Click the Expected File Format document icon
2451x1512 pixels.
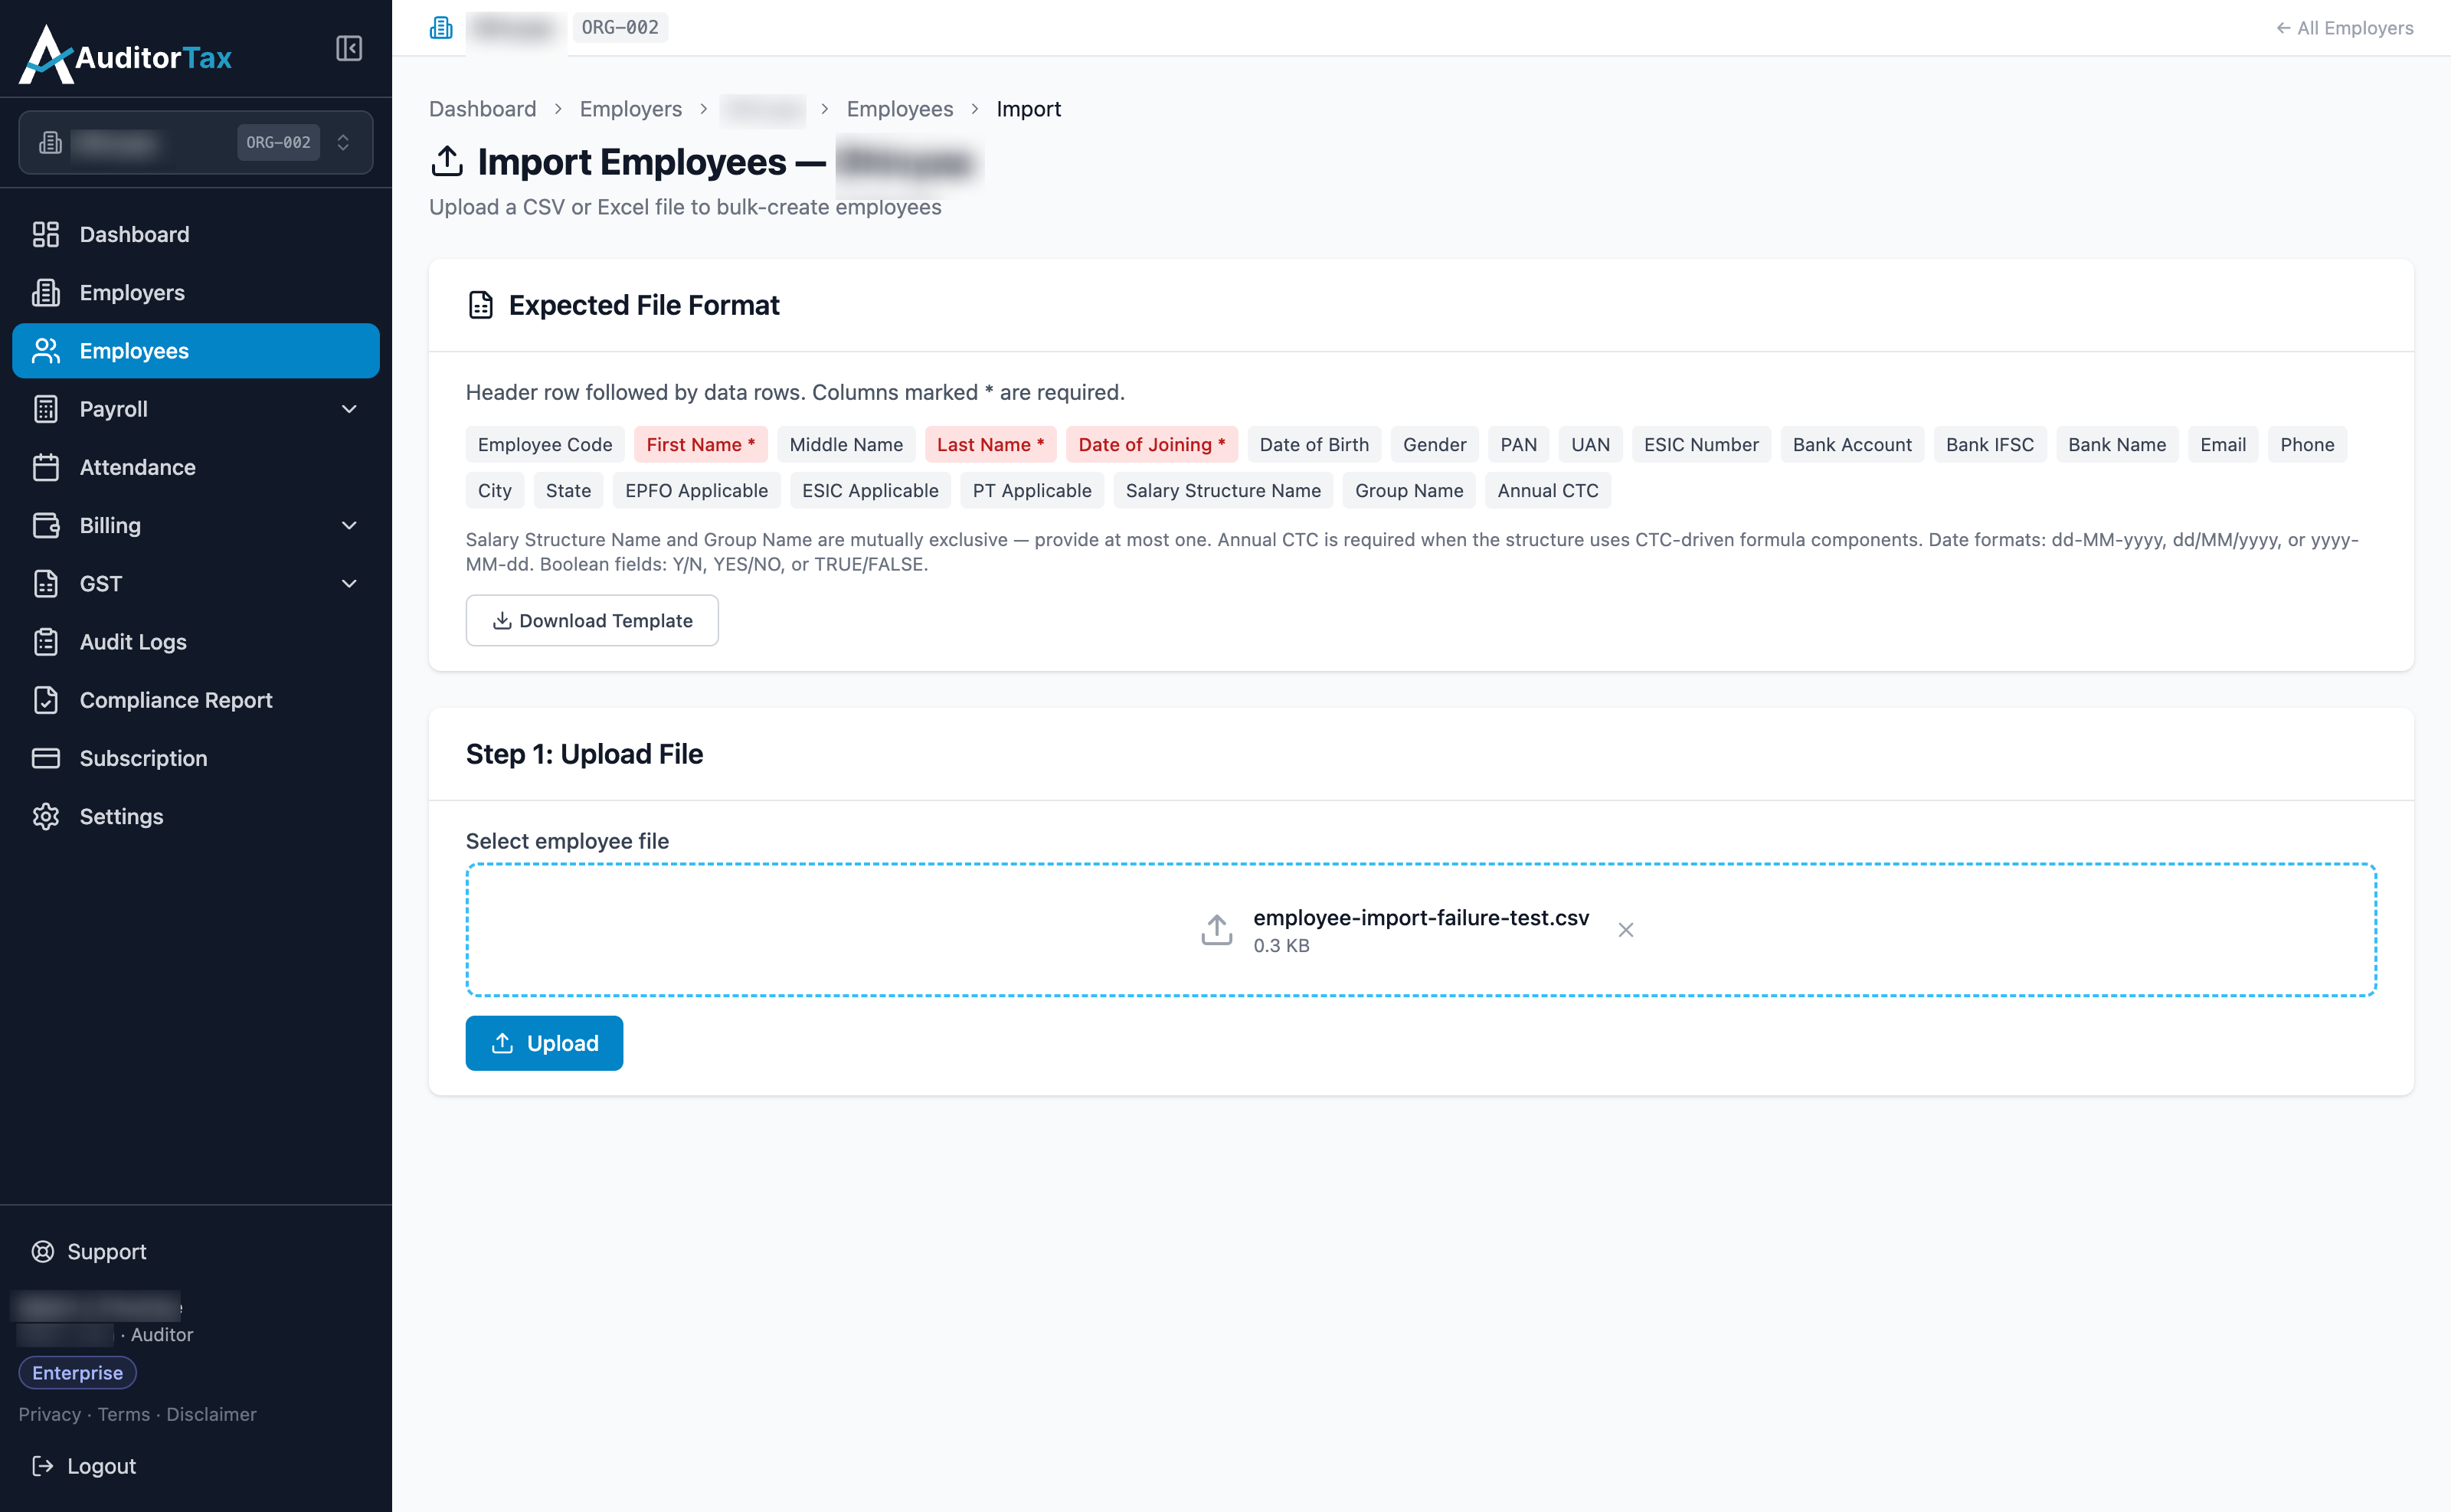tap(480, 305)
